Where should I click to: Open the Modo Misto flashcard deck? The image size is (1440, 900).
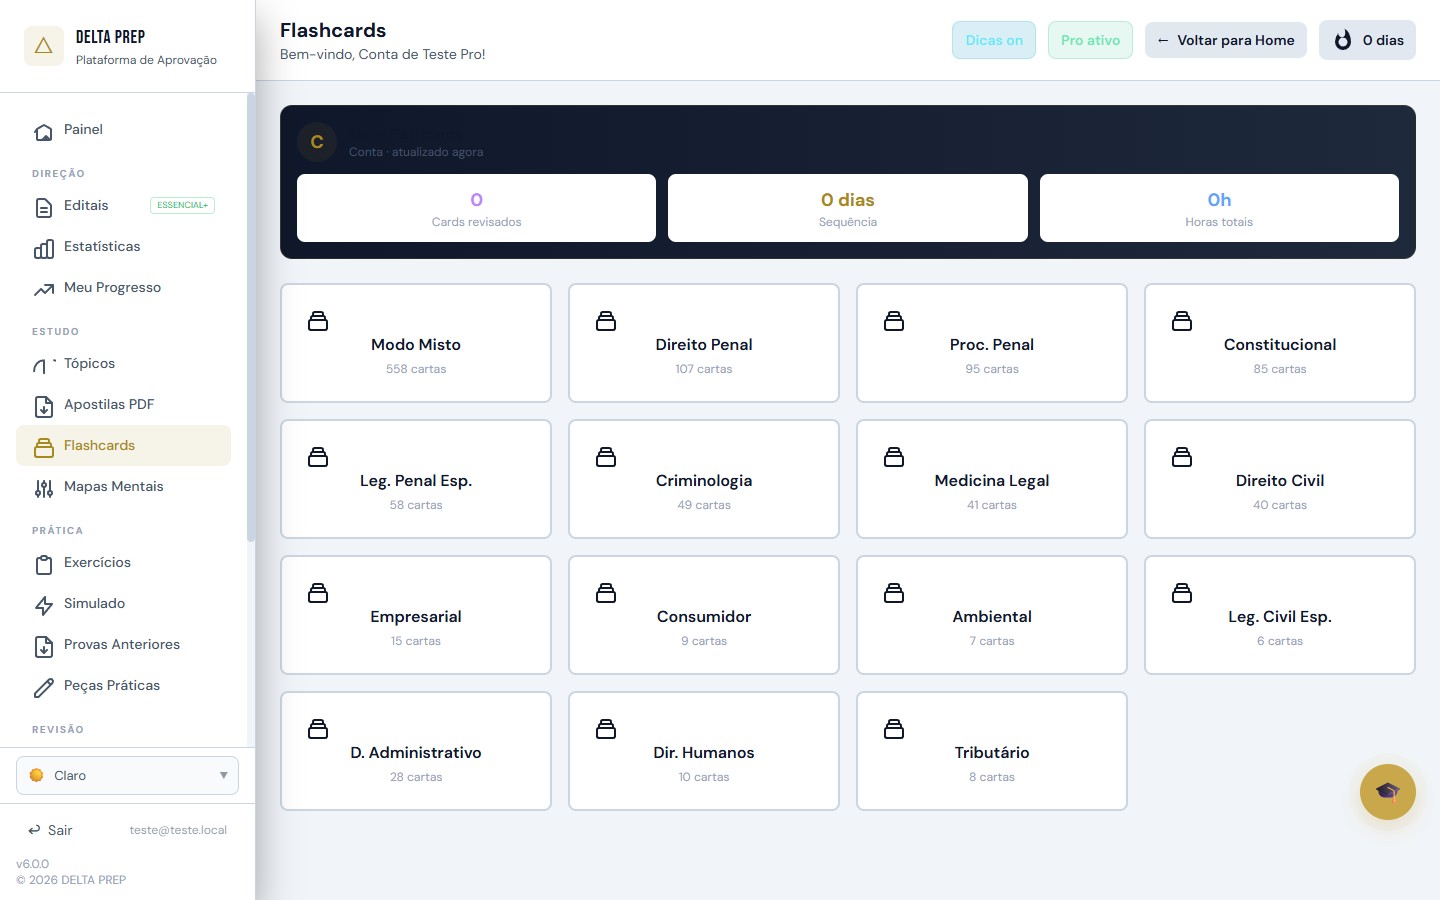pos(416,343)
